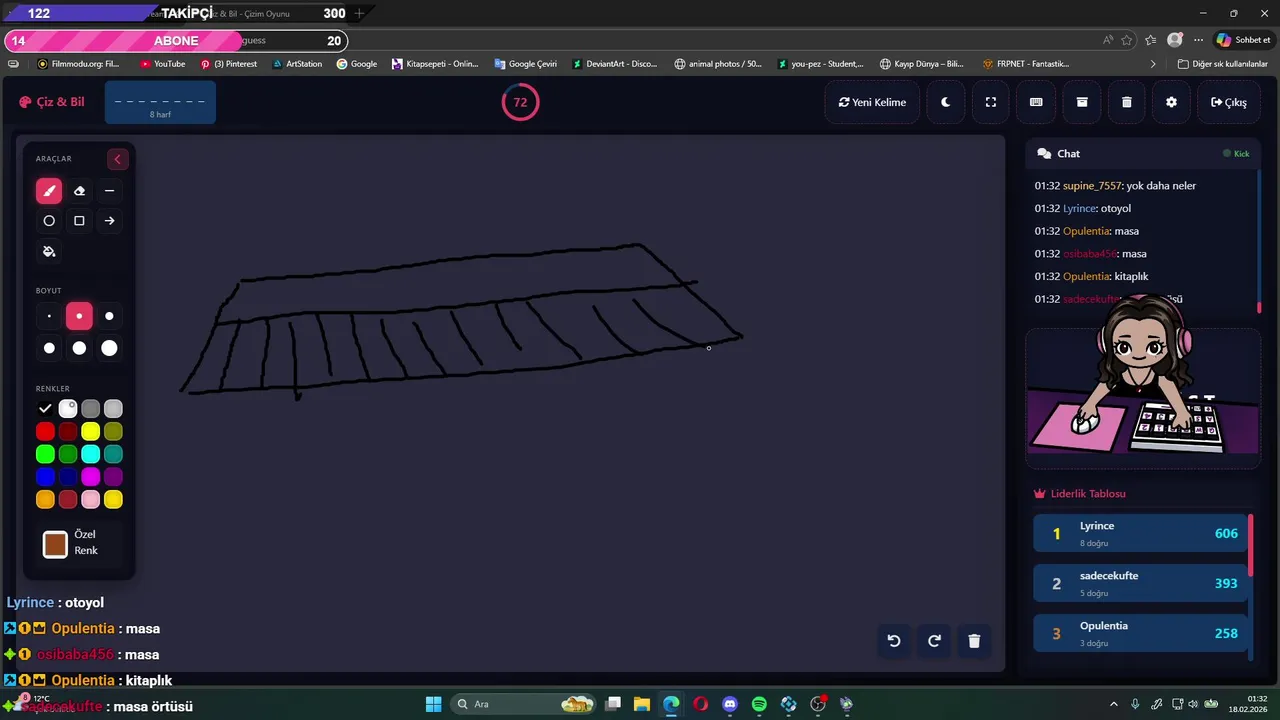Image resolution: width=1280 pixels, height=720 pixels.
Task: Choose the smallest brush size
Action: click(49, 316)
